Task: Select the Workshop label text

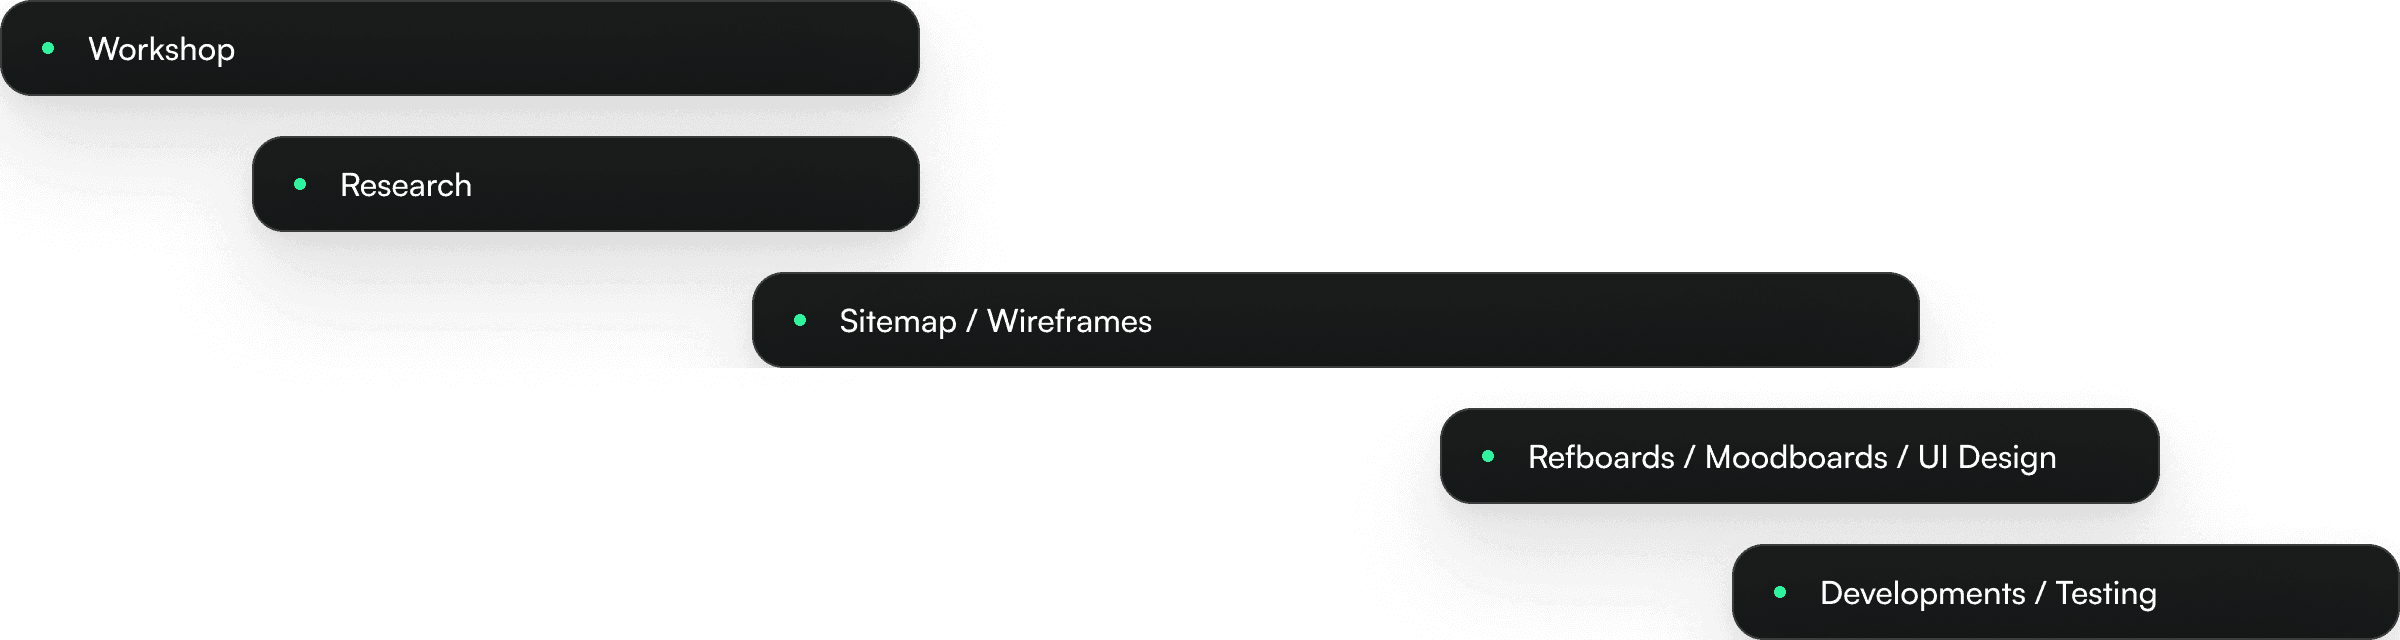Action: (x=162, y=49)
